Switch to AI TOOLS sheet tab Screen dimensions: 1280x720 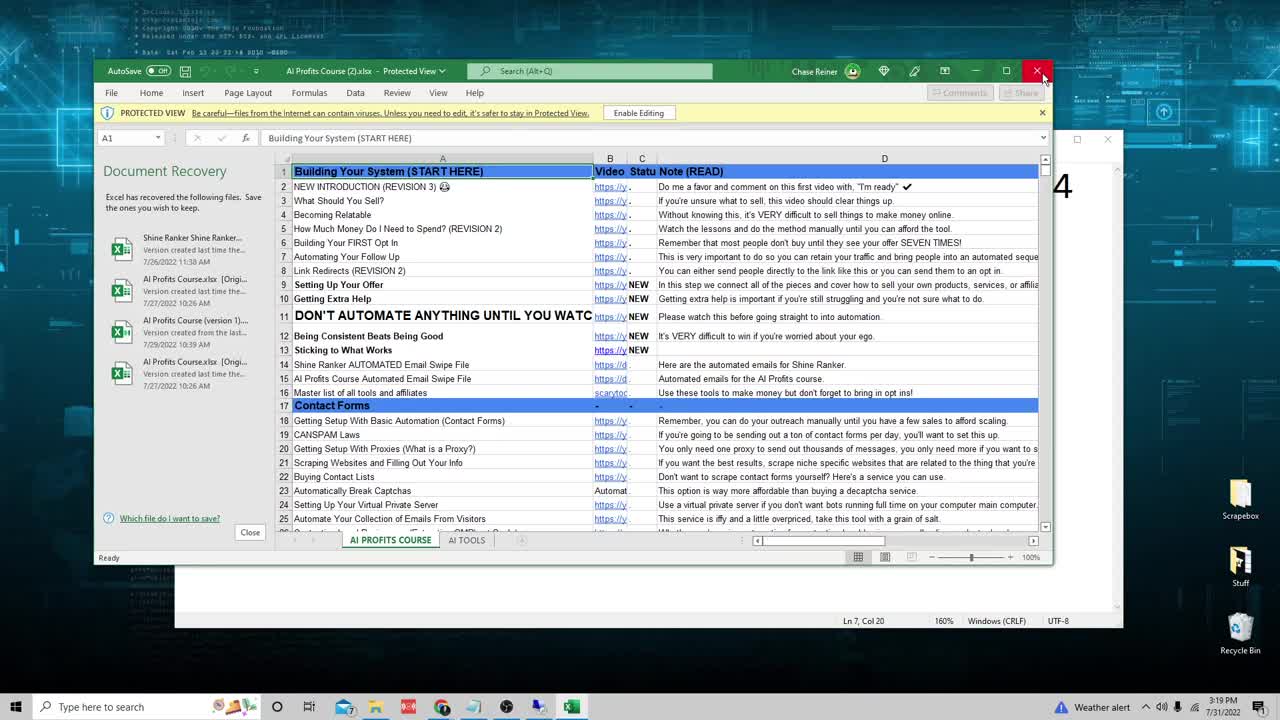(x=466, y=540)
